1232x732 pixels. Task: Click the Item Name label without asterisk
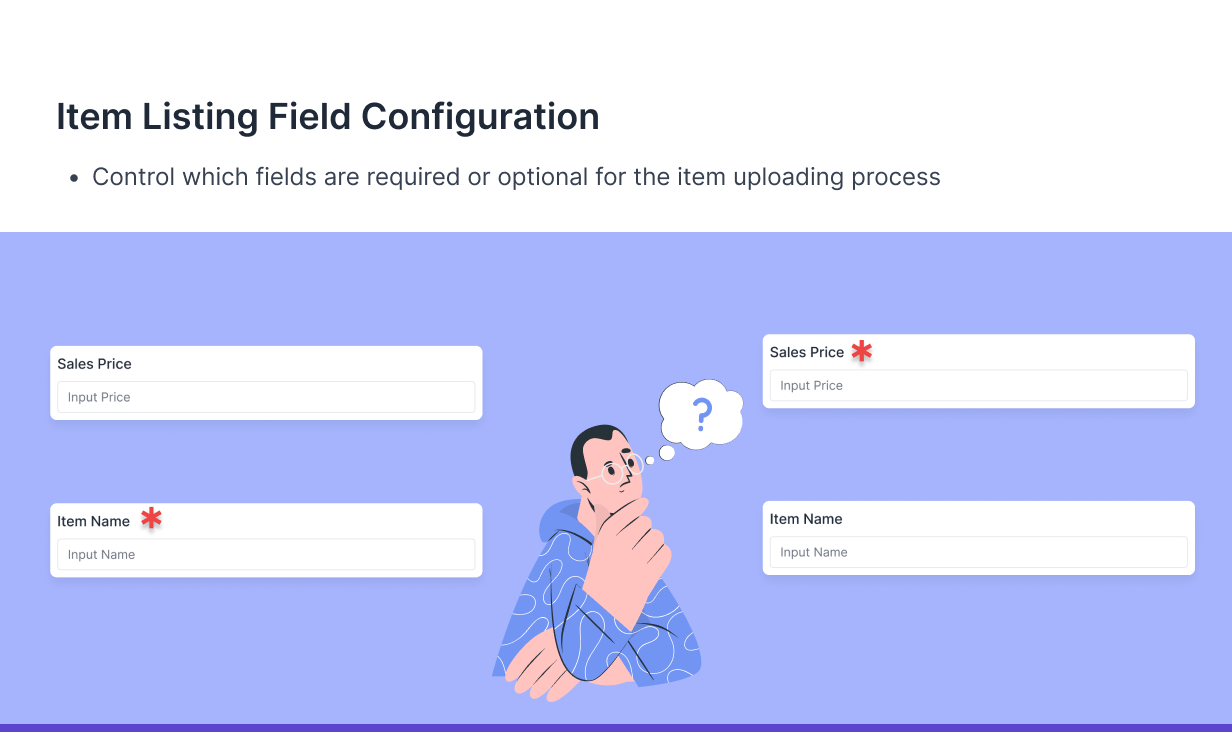806,519
